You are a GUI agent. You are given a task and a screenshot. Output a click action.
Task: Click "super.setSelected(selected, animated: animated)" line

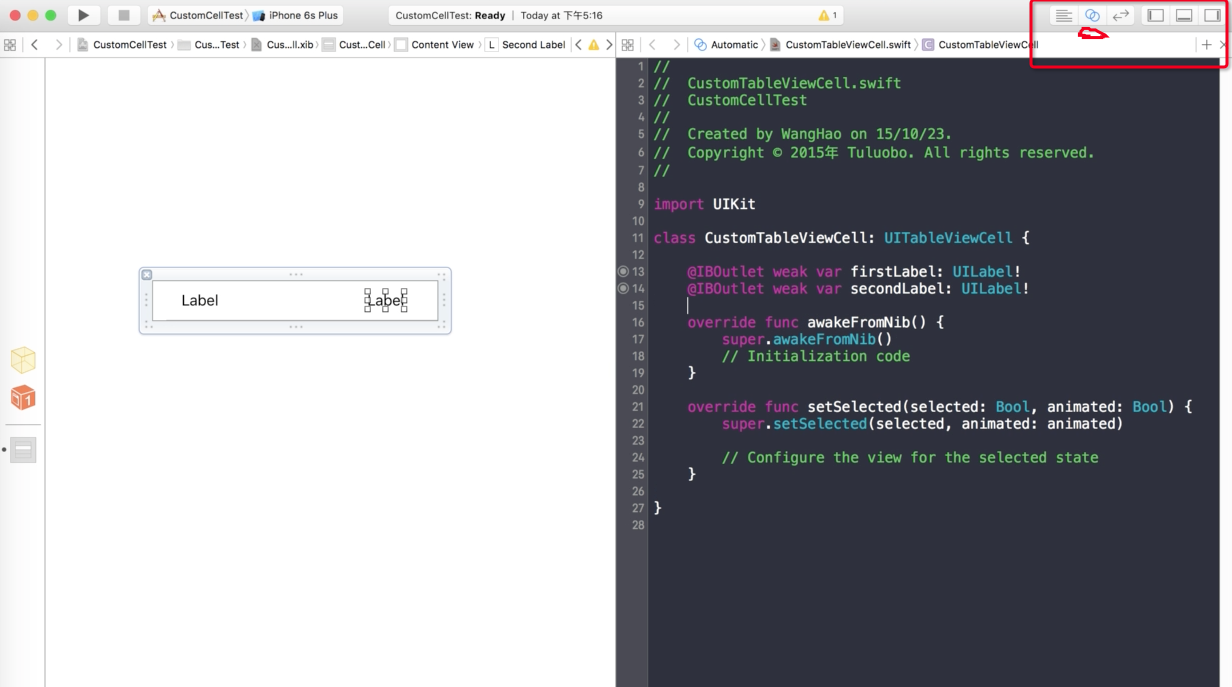[922, 424]
